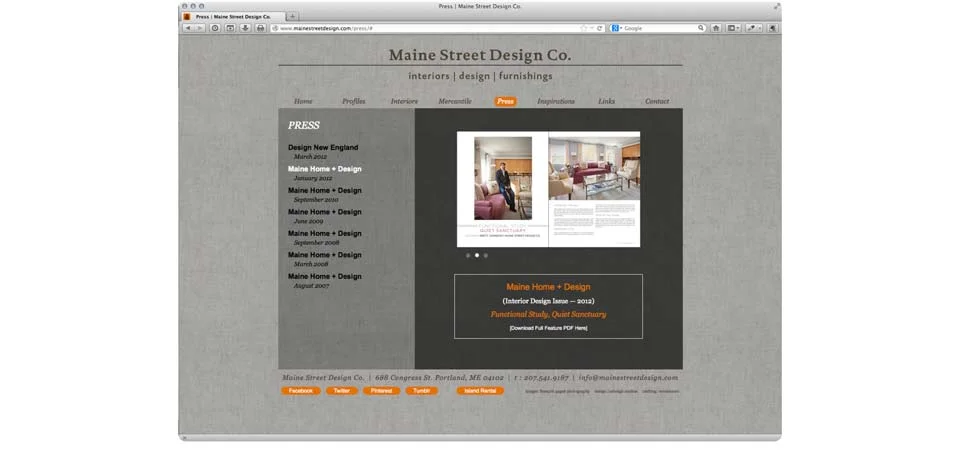
Task: Open Maine Home + Design August 2007 entry
Action: (324, 280)
